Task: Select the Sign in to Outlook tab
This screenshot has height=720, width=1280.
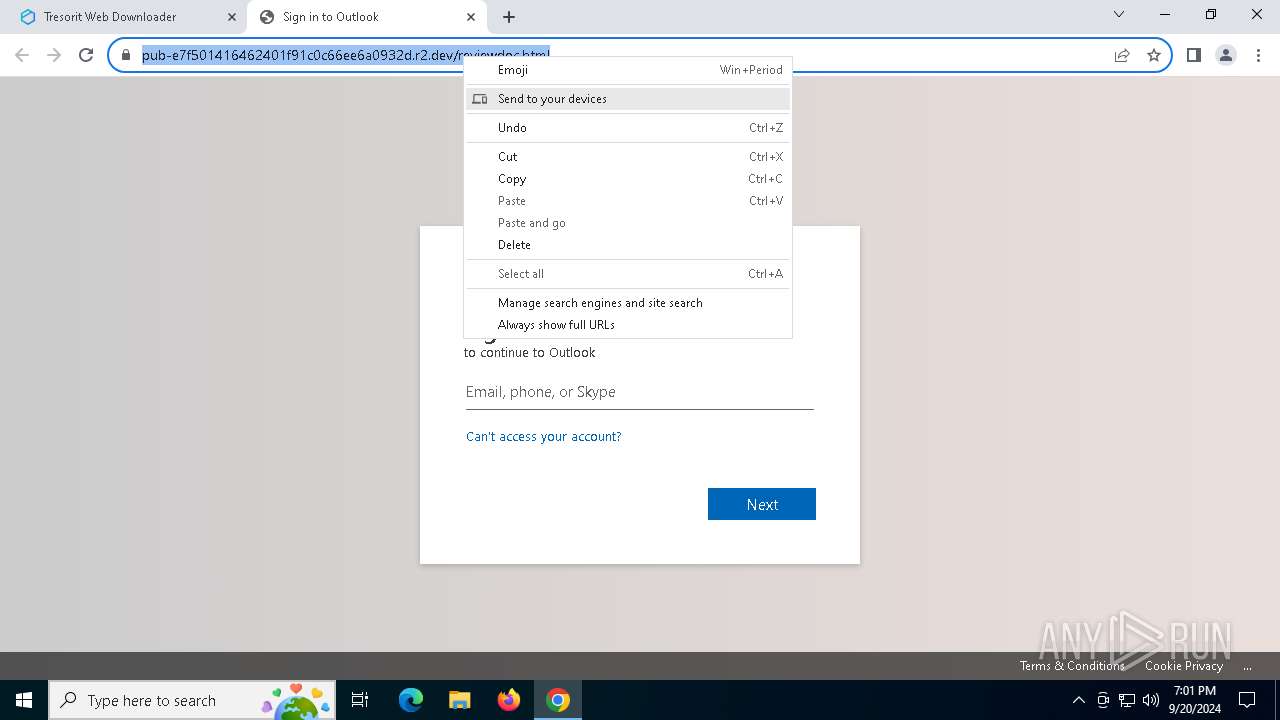Action: tap(366, 17)
